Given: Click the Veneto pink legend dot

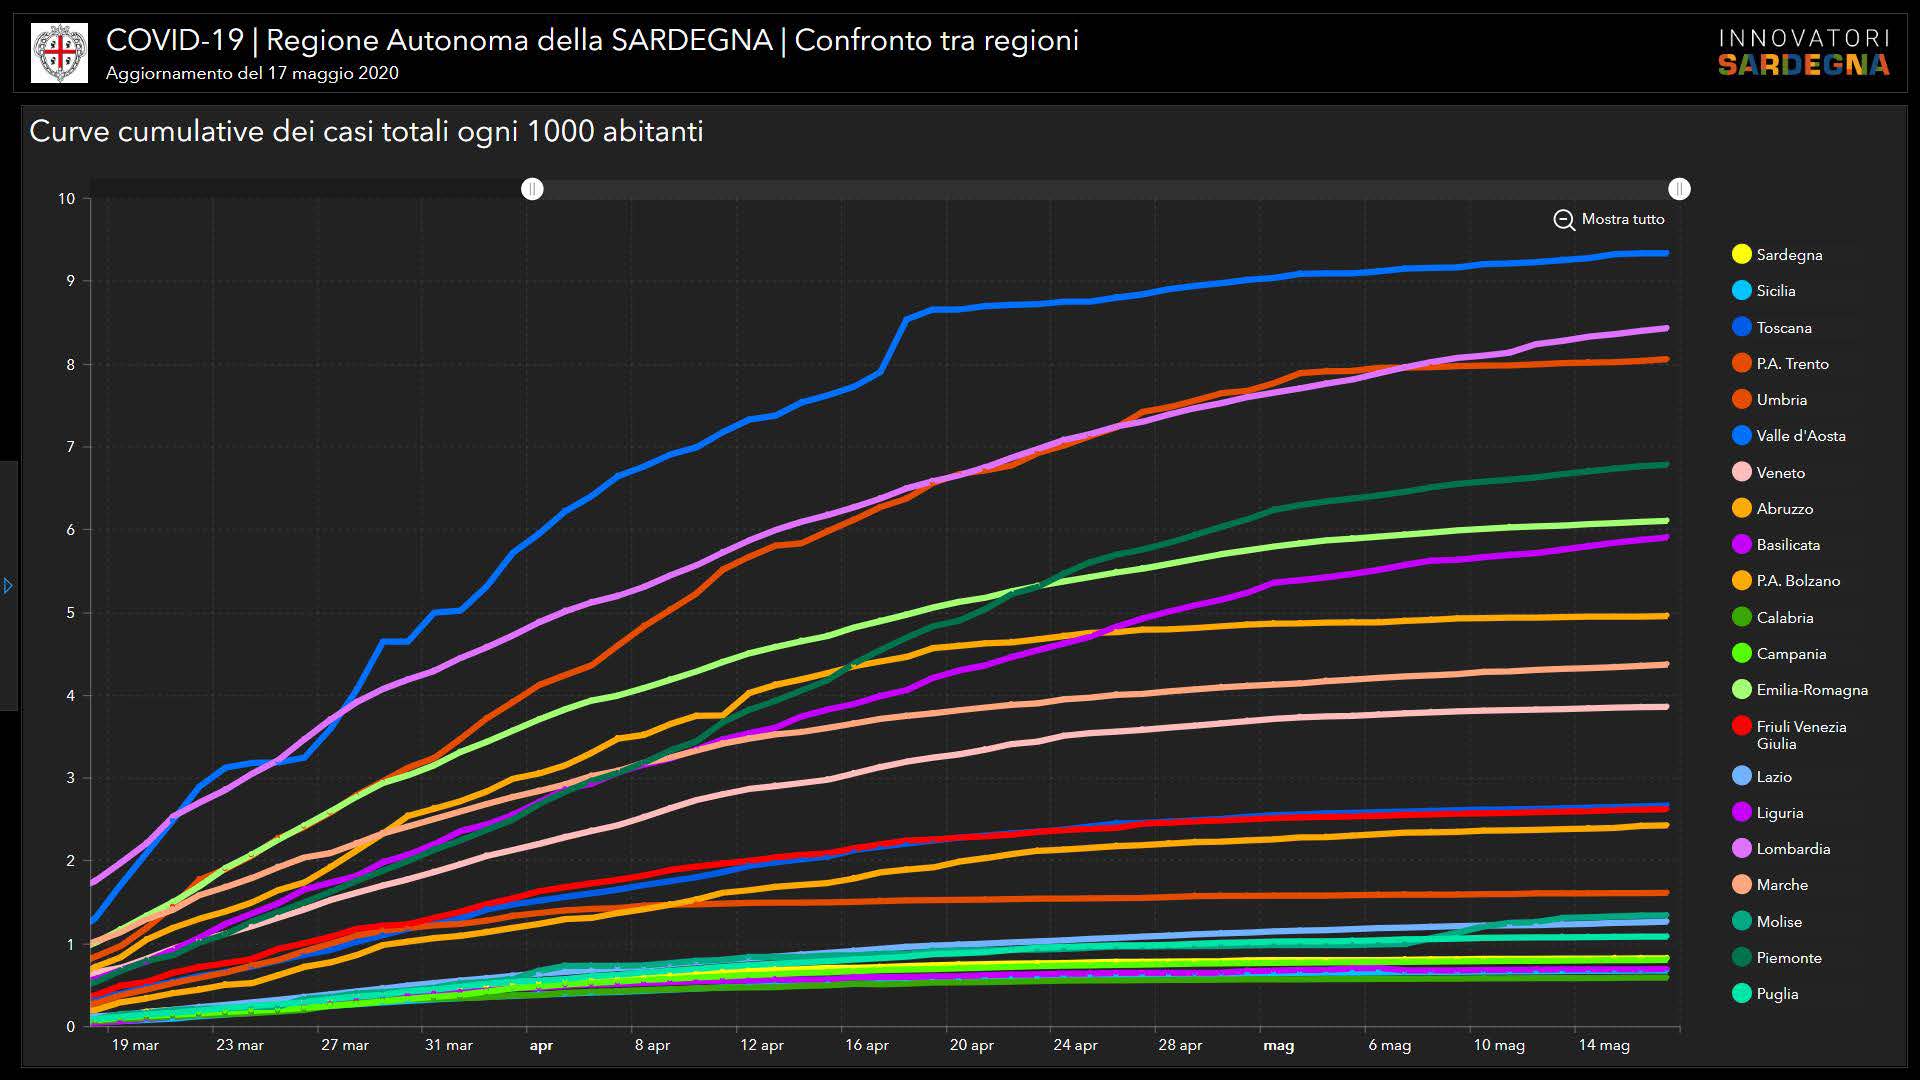Looking at the screenshot, I should [x=1742, y=473].
